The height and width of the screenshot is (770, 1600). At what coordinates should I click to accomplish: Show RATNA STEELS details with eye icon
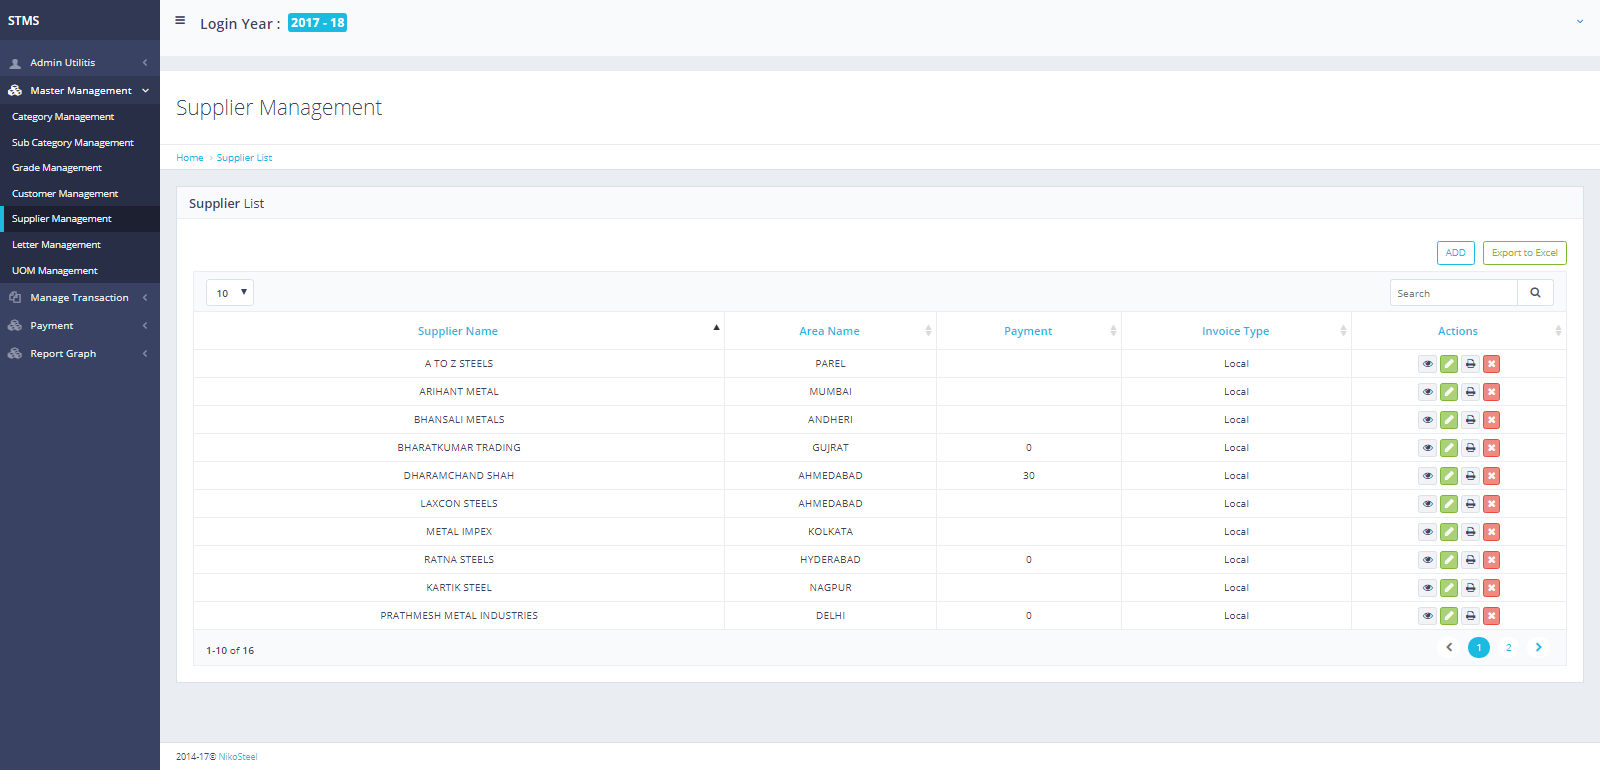[x=1427, y=560]
